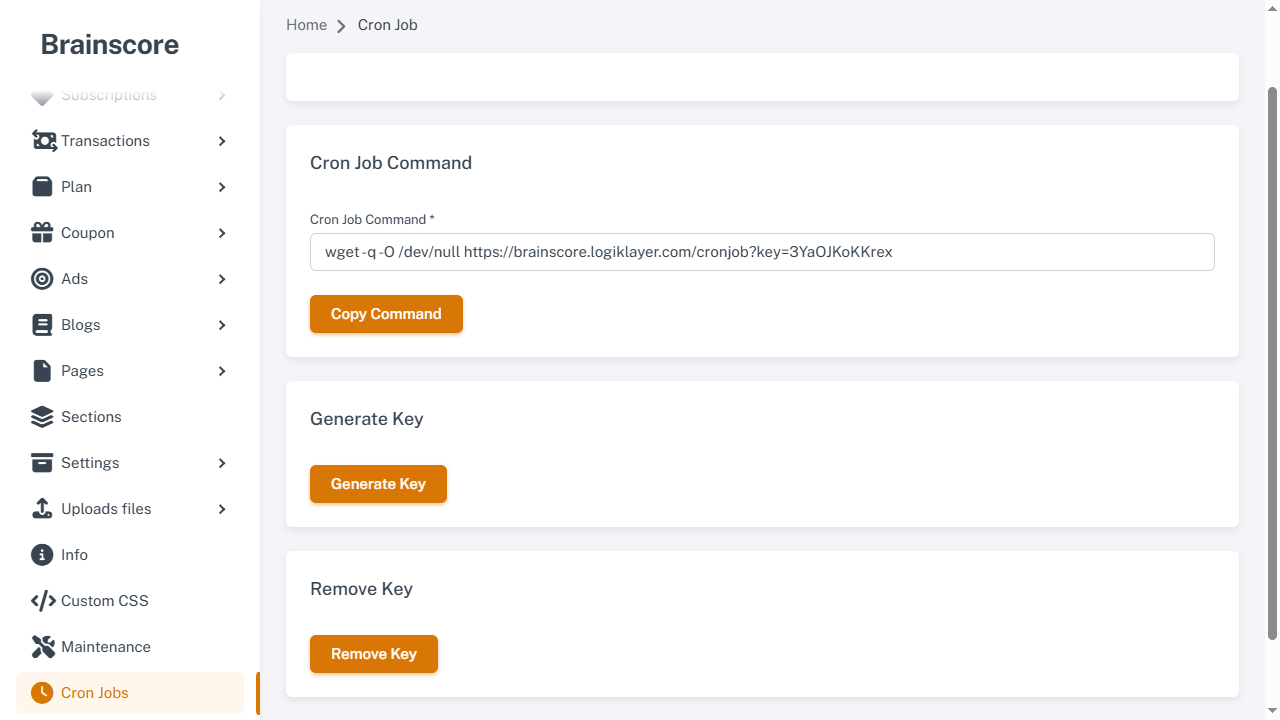Expand the Blogs submenu chevron
The width and height of the screenshot is (1280, 720).
coord(222,325)
